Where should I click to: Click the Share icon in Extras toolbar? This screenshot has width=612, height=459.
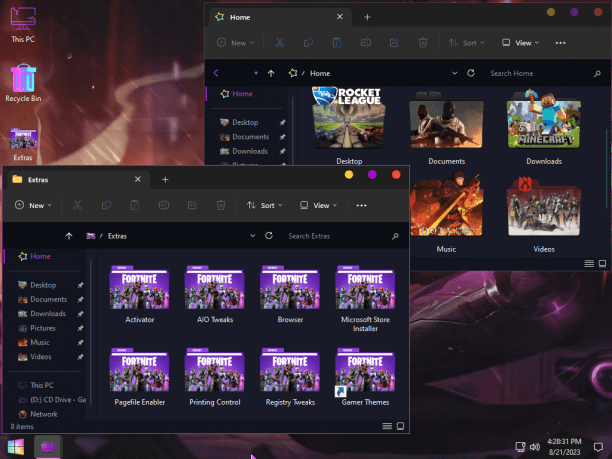192,205
